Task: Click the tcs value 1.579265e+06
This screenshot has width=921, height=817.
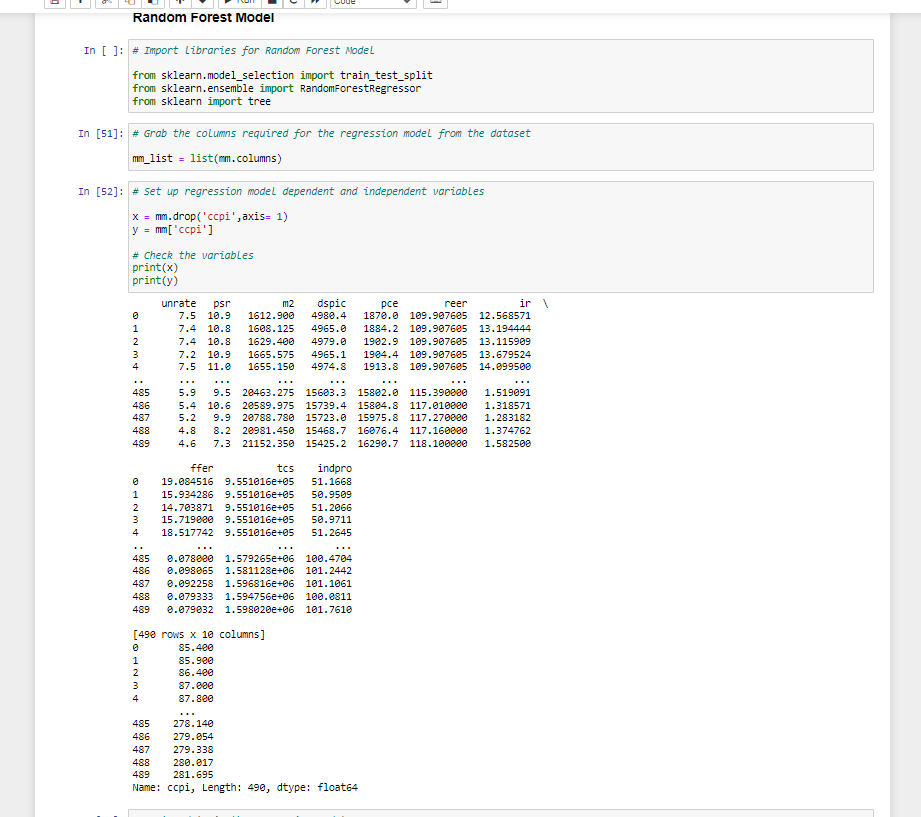Action: (x=260, y=559)
